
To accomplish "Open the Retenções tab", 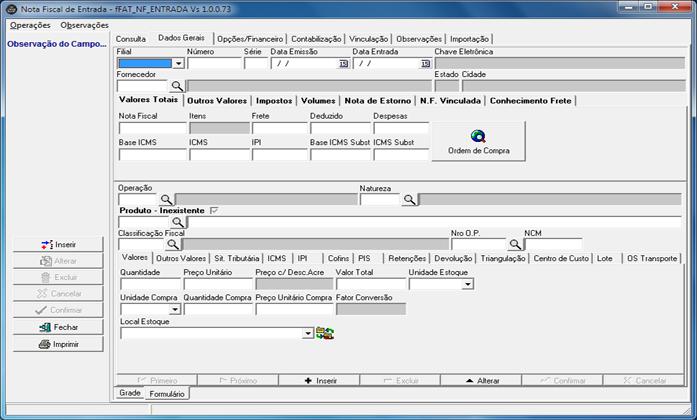I will (x=407, y=259).
